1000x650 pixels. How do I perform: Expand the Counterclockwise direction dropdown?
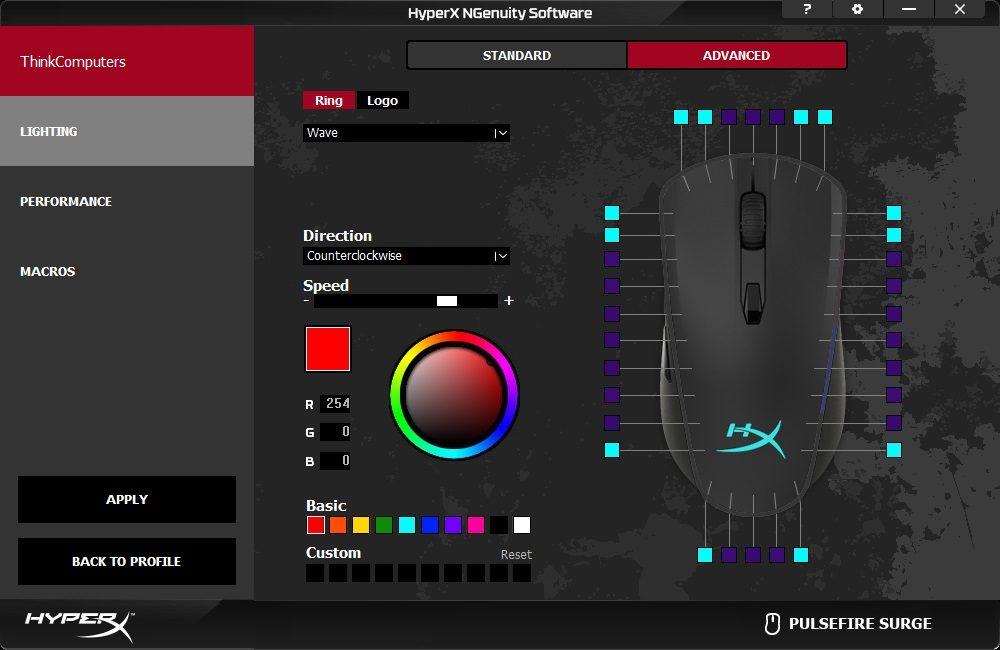coord(406,256)
